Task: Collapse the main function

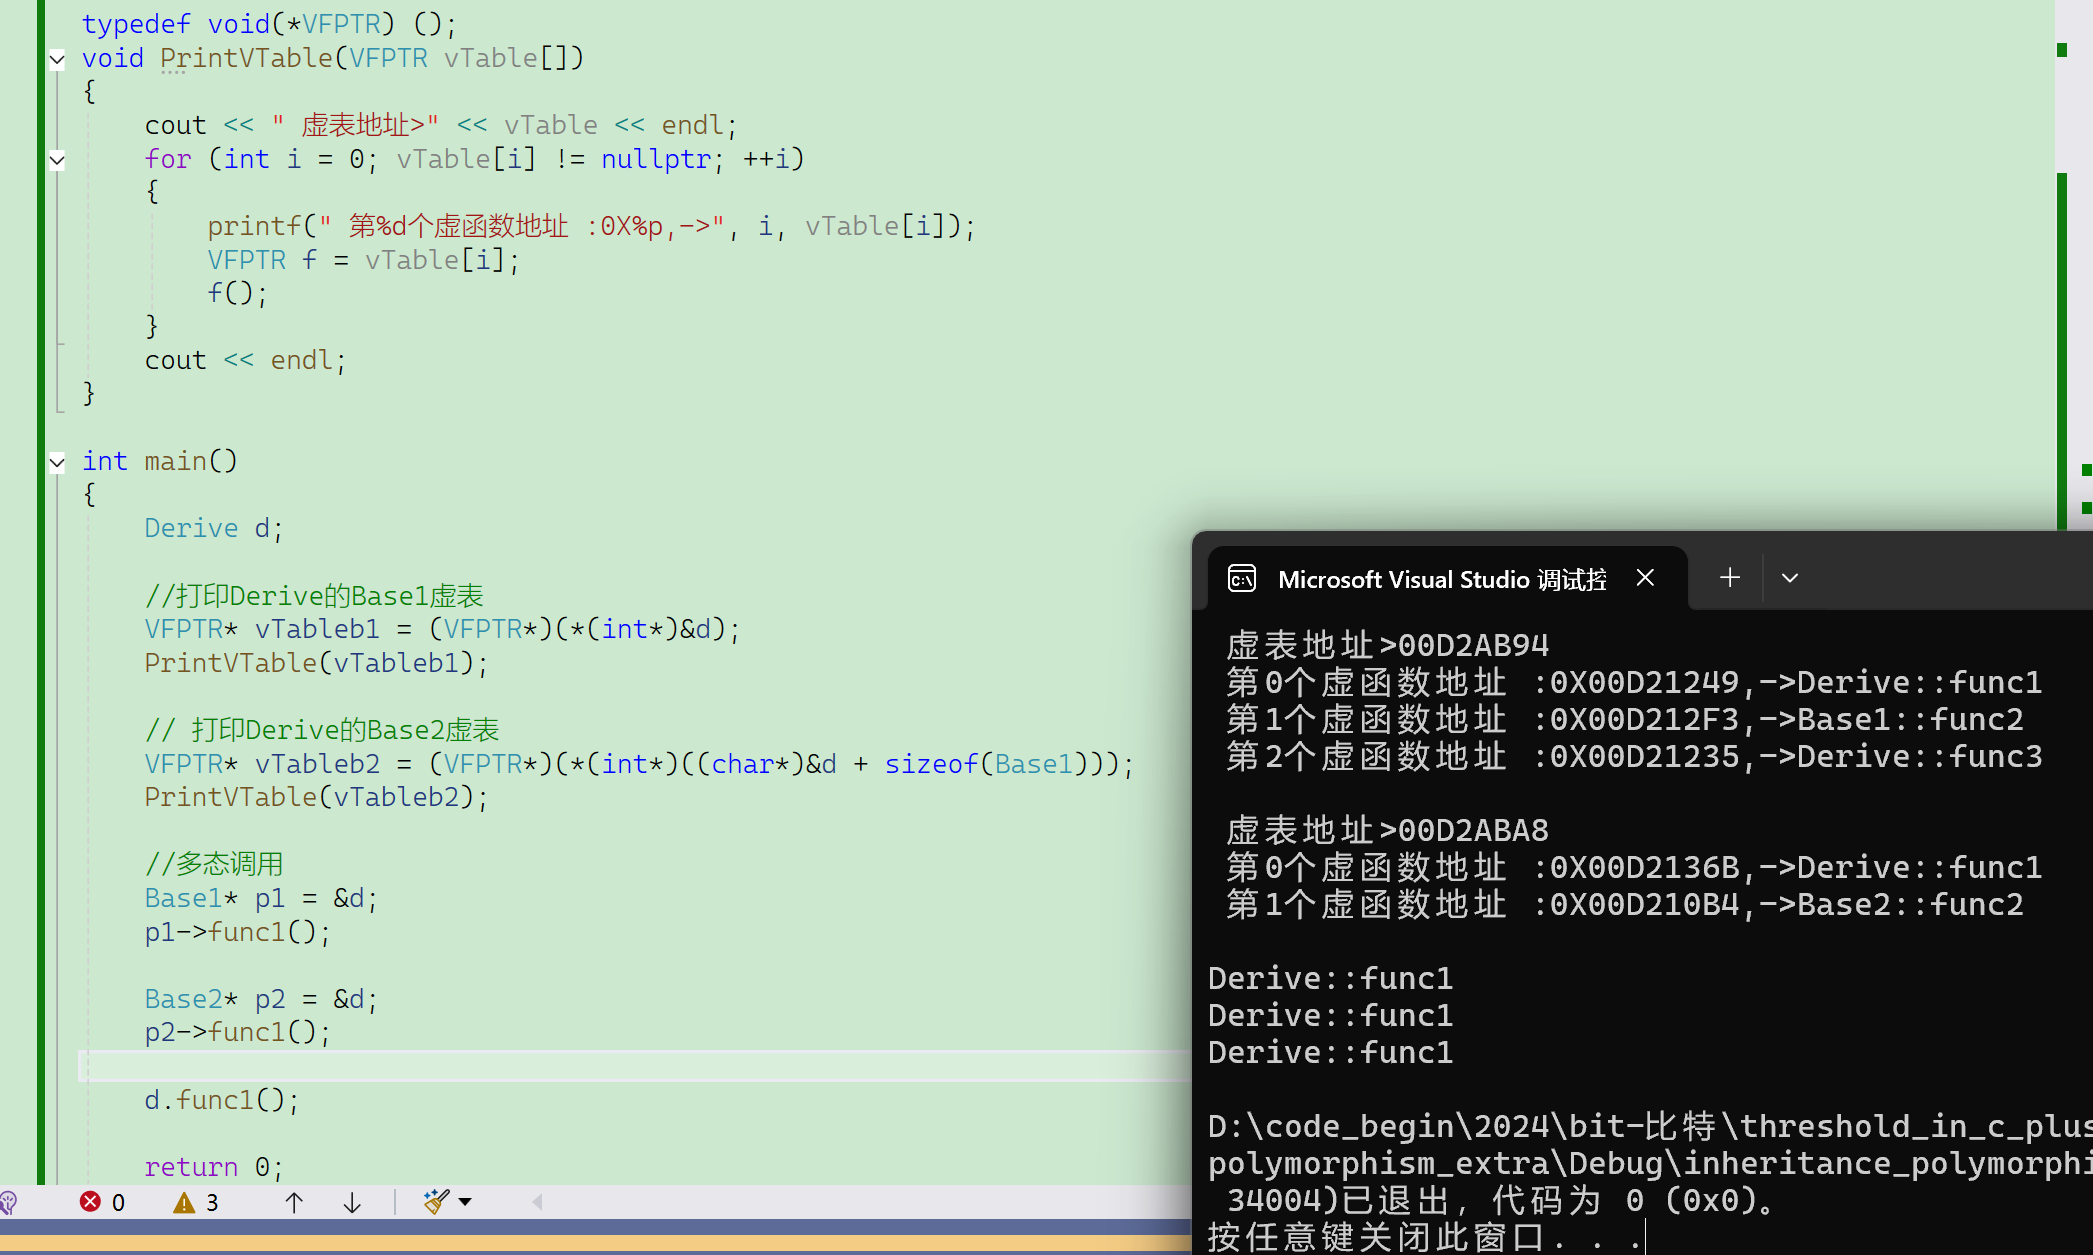Action: [57, 462]
